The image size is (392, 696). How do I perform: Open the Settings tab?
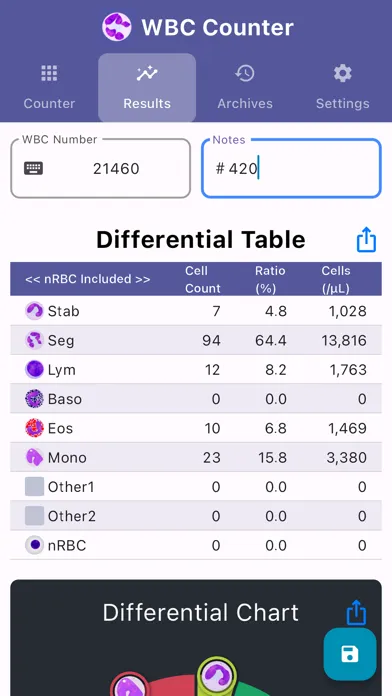343,87
